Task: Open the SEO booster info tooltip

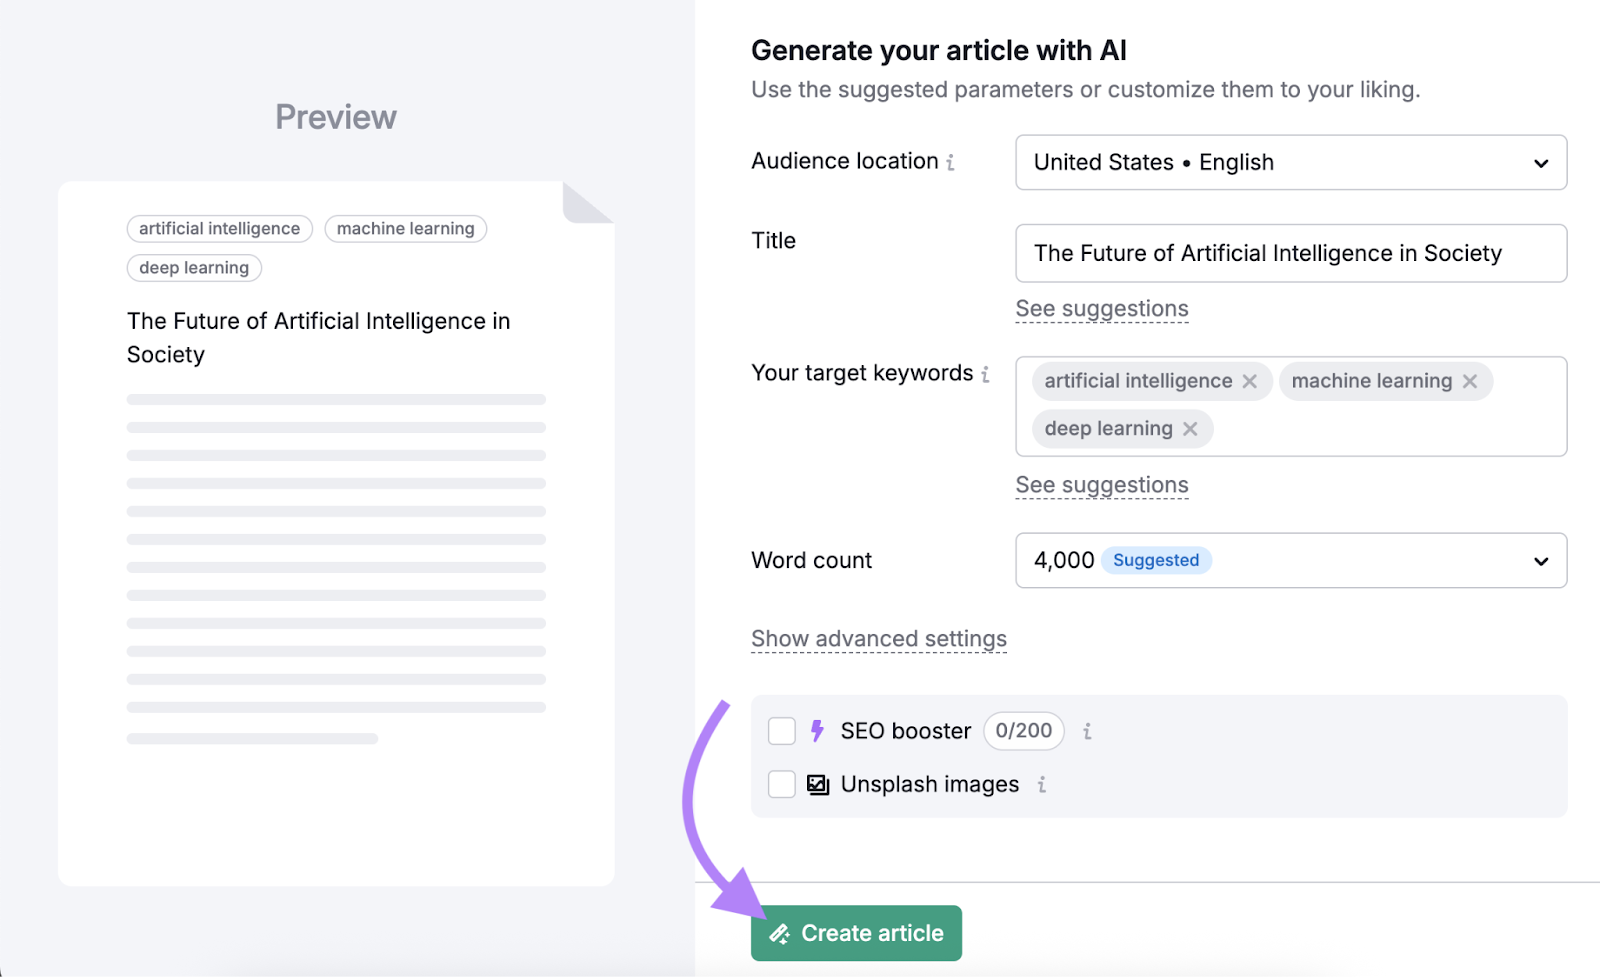Action: coord(1086,731)
